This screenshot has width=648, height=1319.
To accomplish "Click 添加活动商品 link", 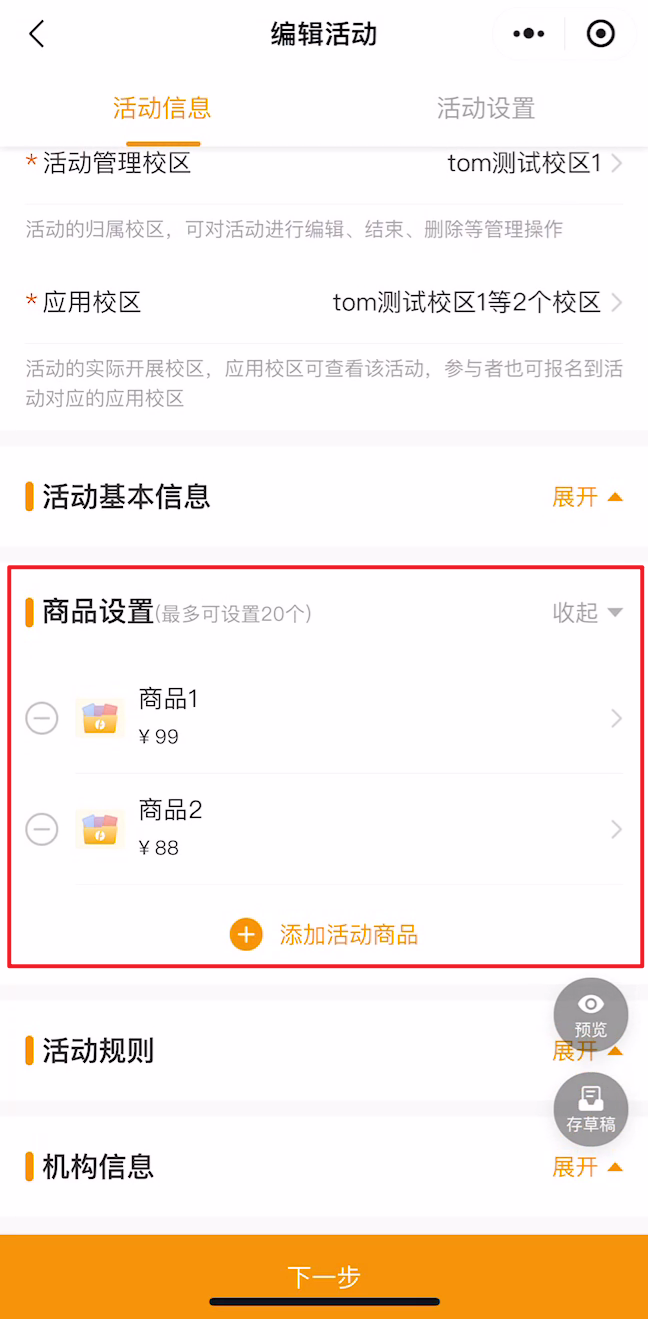I will [x=349, y=935].
